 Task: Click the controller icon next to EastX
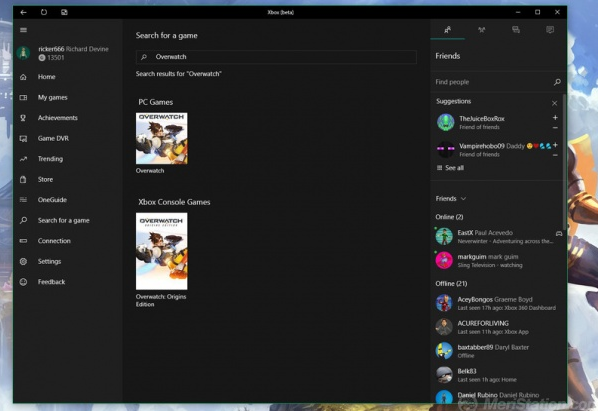coord(559,233)
